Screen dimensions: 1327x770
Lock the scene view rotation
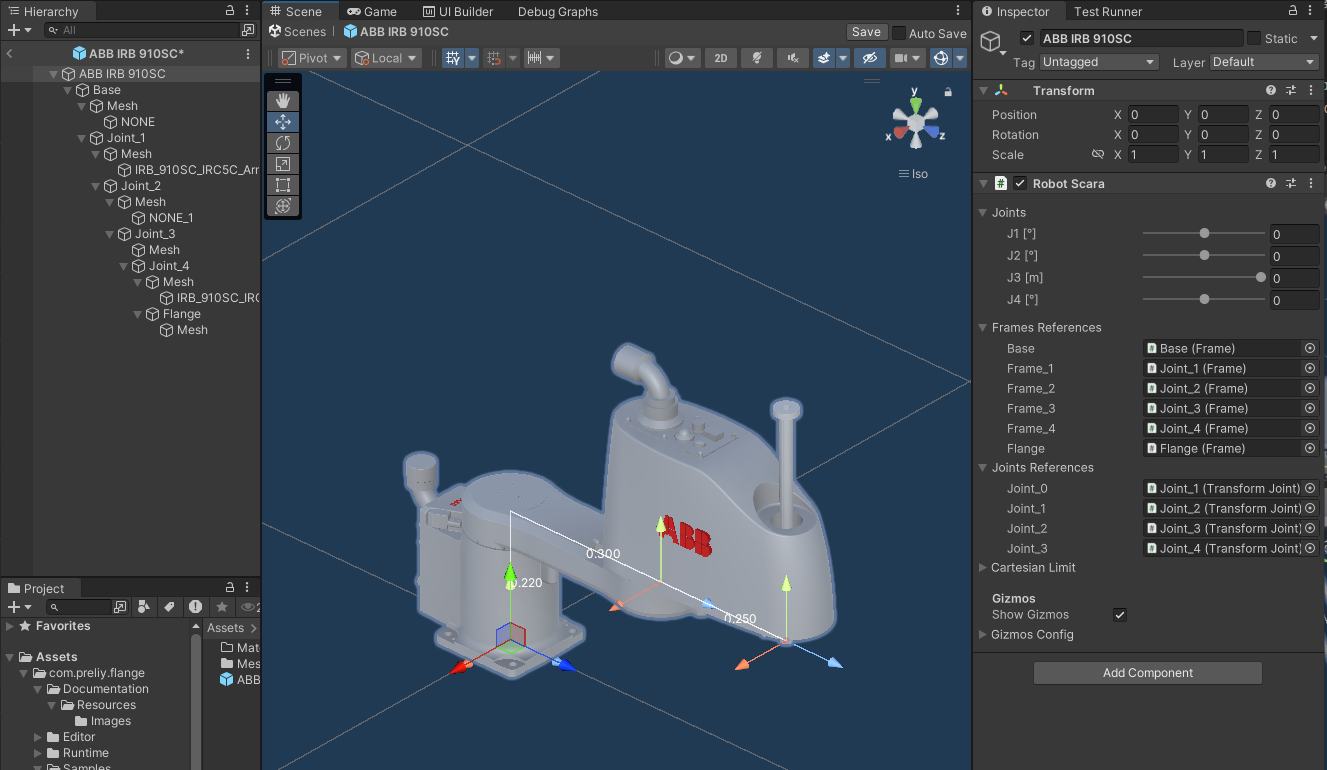[948, 92]
